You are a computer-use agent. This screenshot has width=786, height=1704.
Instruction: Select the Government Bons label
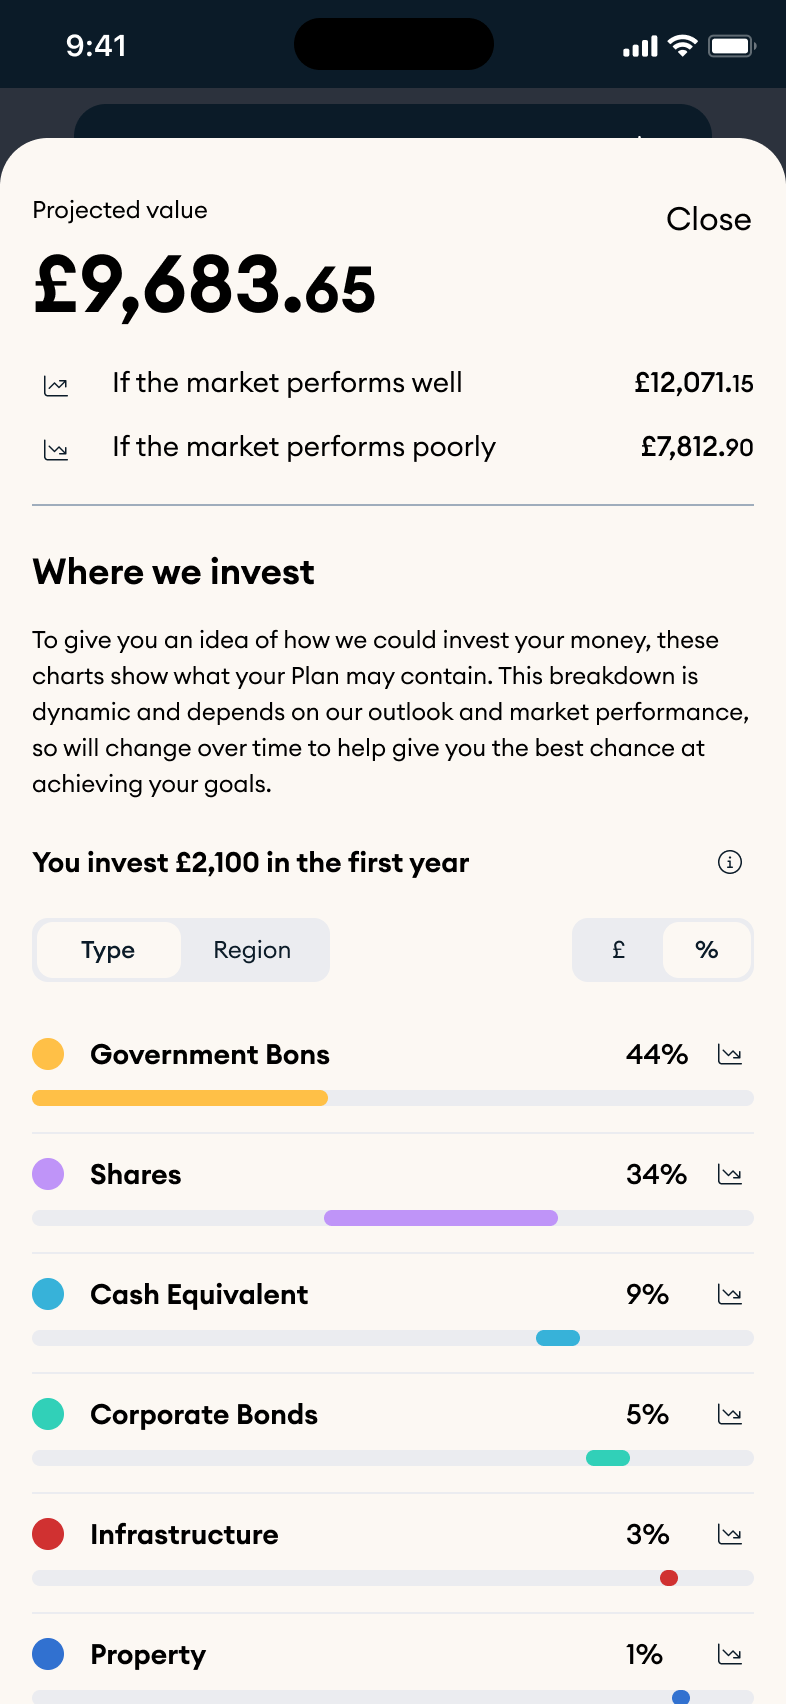(x=210, y=1055)
